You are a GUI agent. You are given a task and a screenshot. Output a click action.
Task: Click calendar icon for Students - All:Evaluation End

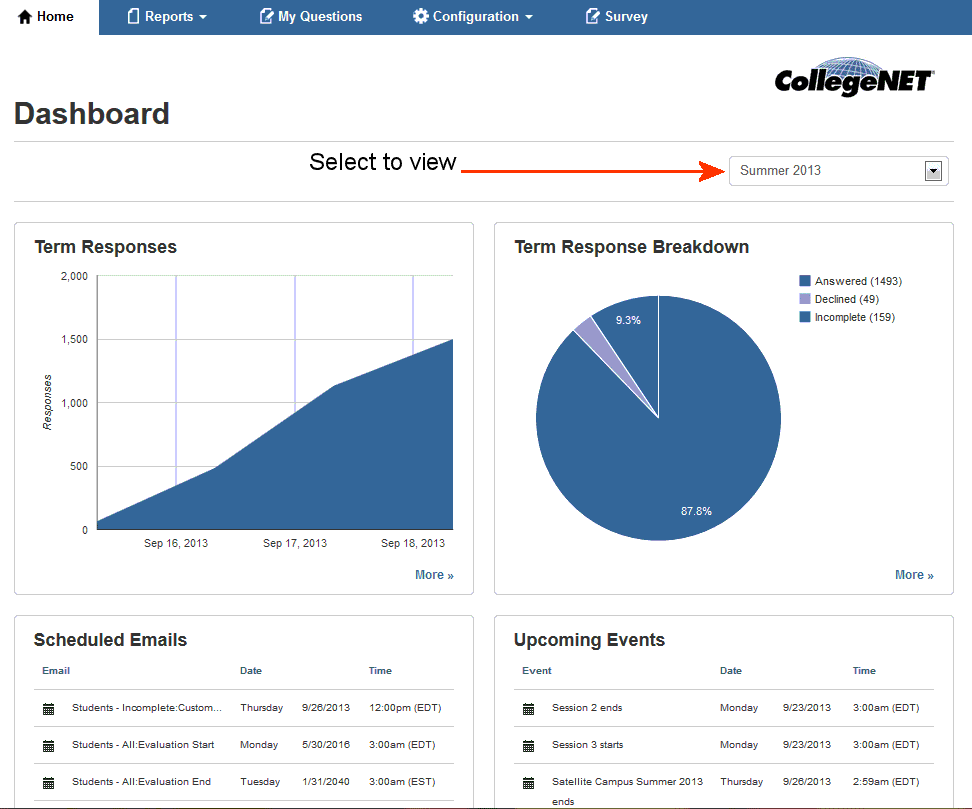coord(48,783)
